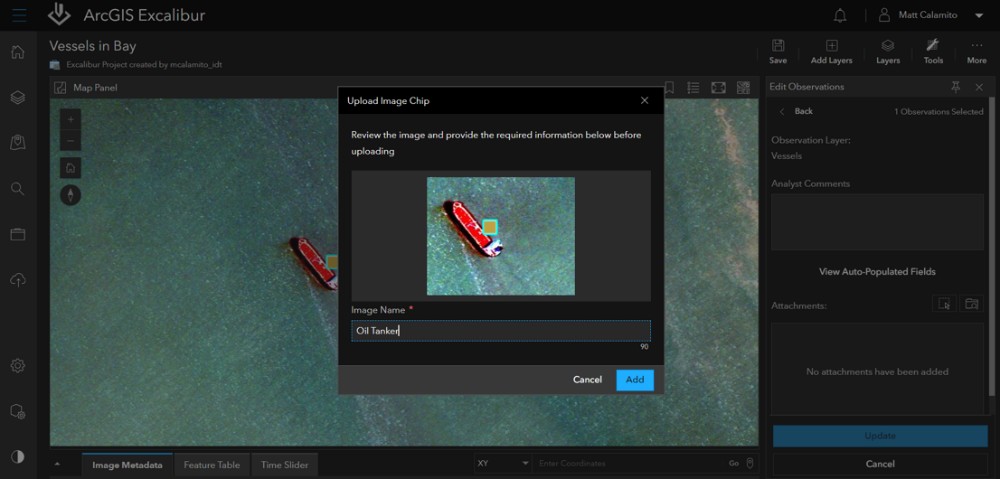This screenshot has width=1000, height=479.
Task: Open the hamburger navigation menu
Action: click(19, 15)
